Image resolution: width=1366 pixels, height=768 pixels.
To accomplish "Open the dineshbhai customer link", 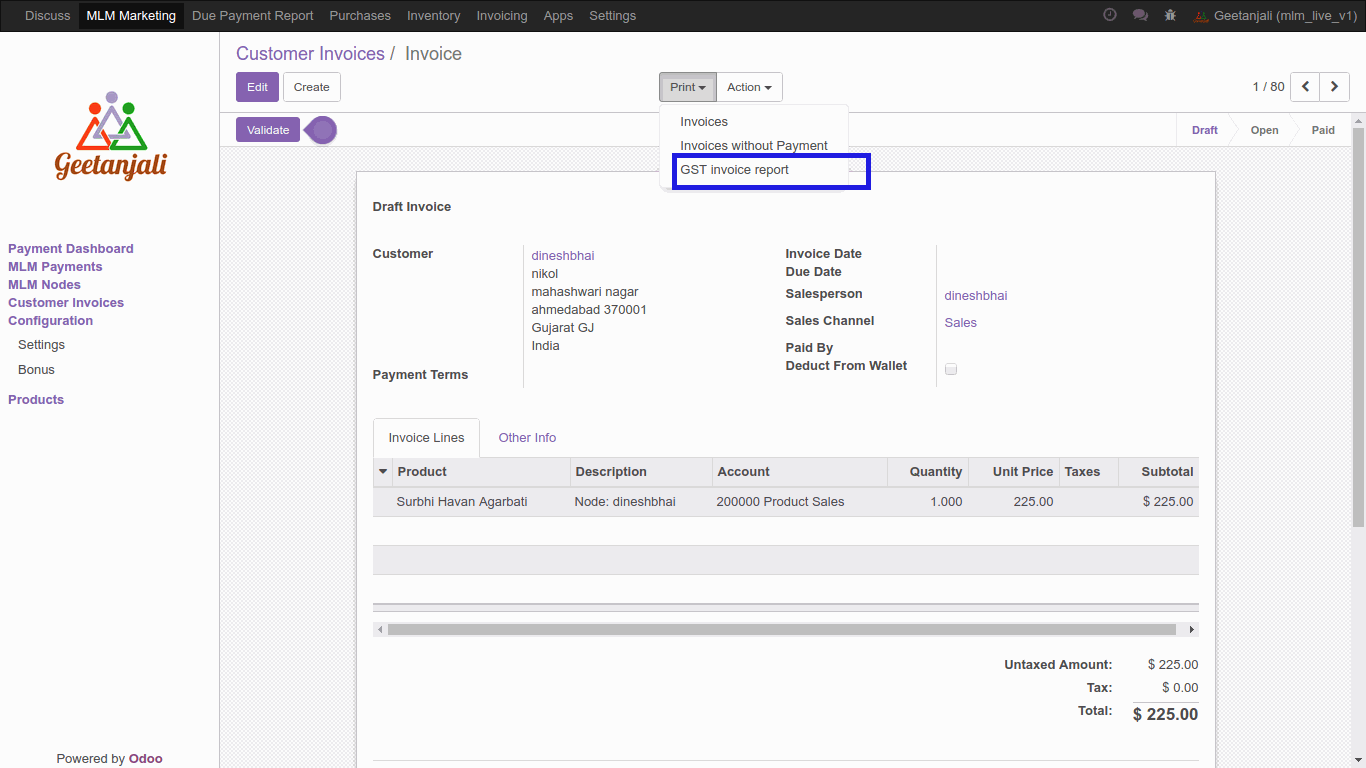I will click(x=562, y=255).
